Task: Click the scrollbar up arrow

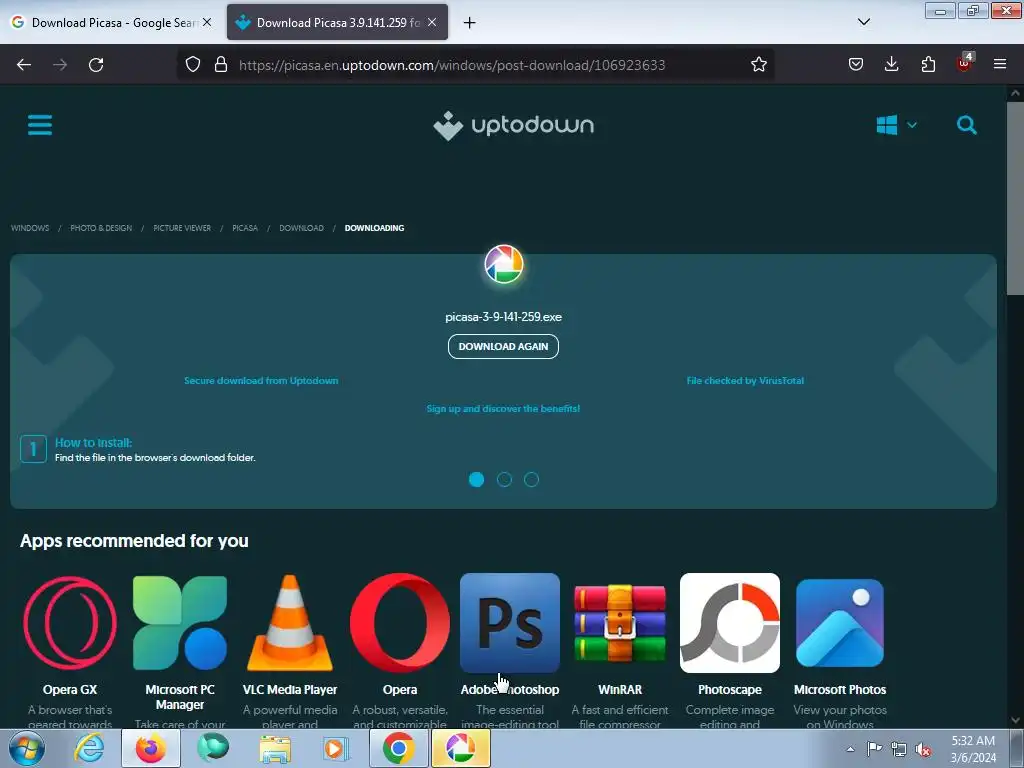Action: (1015, 93)
